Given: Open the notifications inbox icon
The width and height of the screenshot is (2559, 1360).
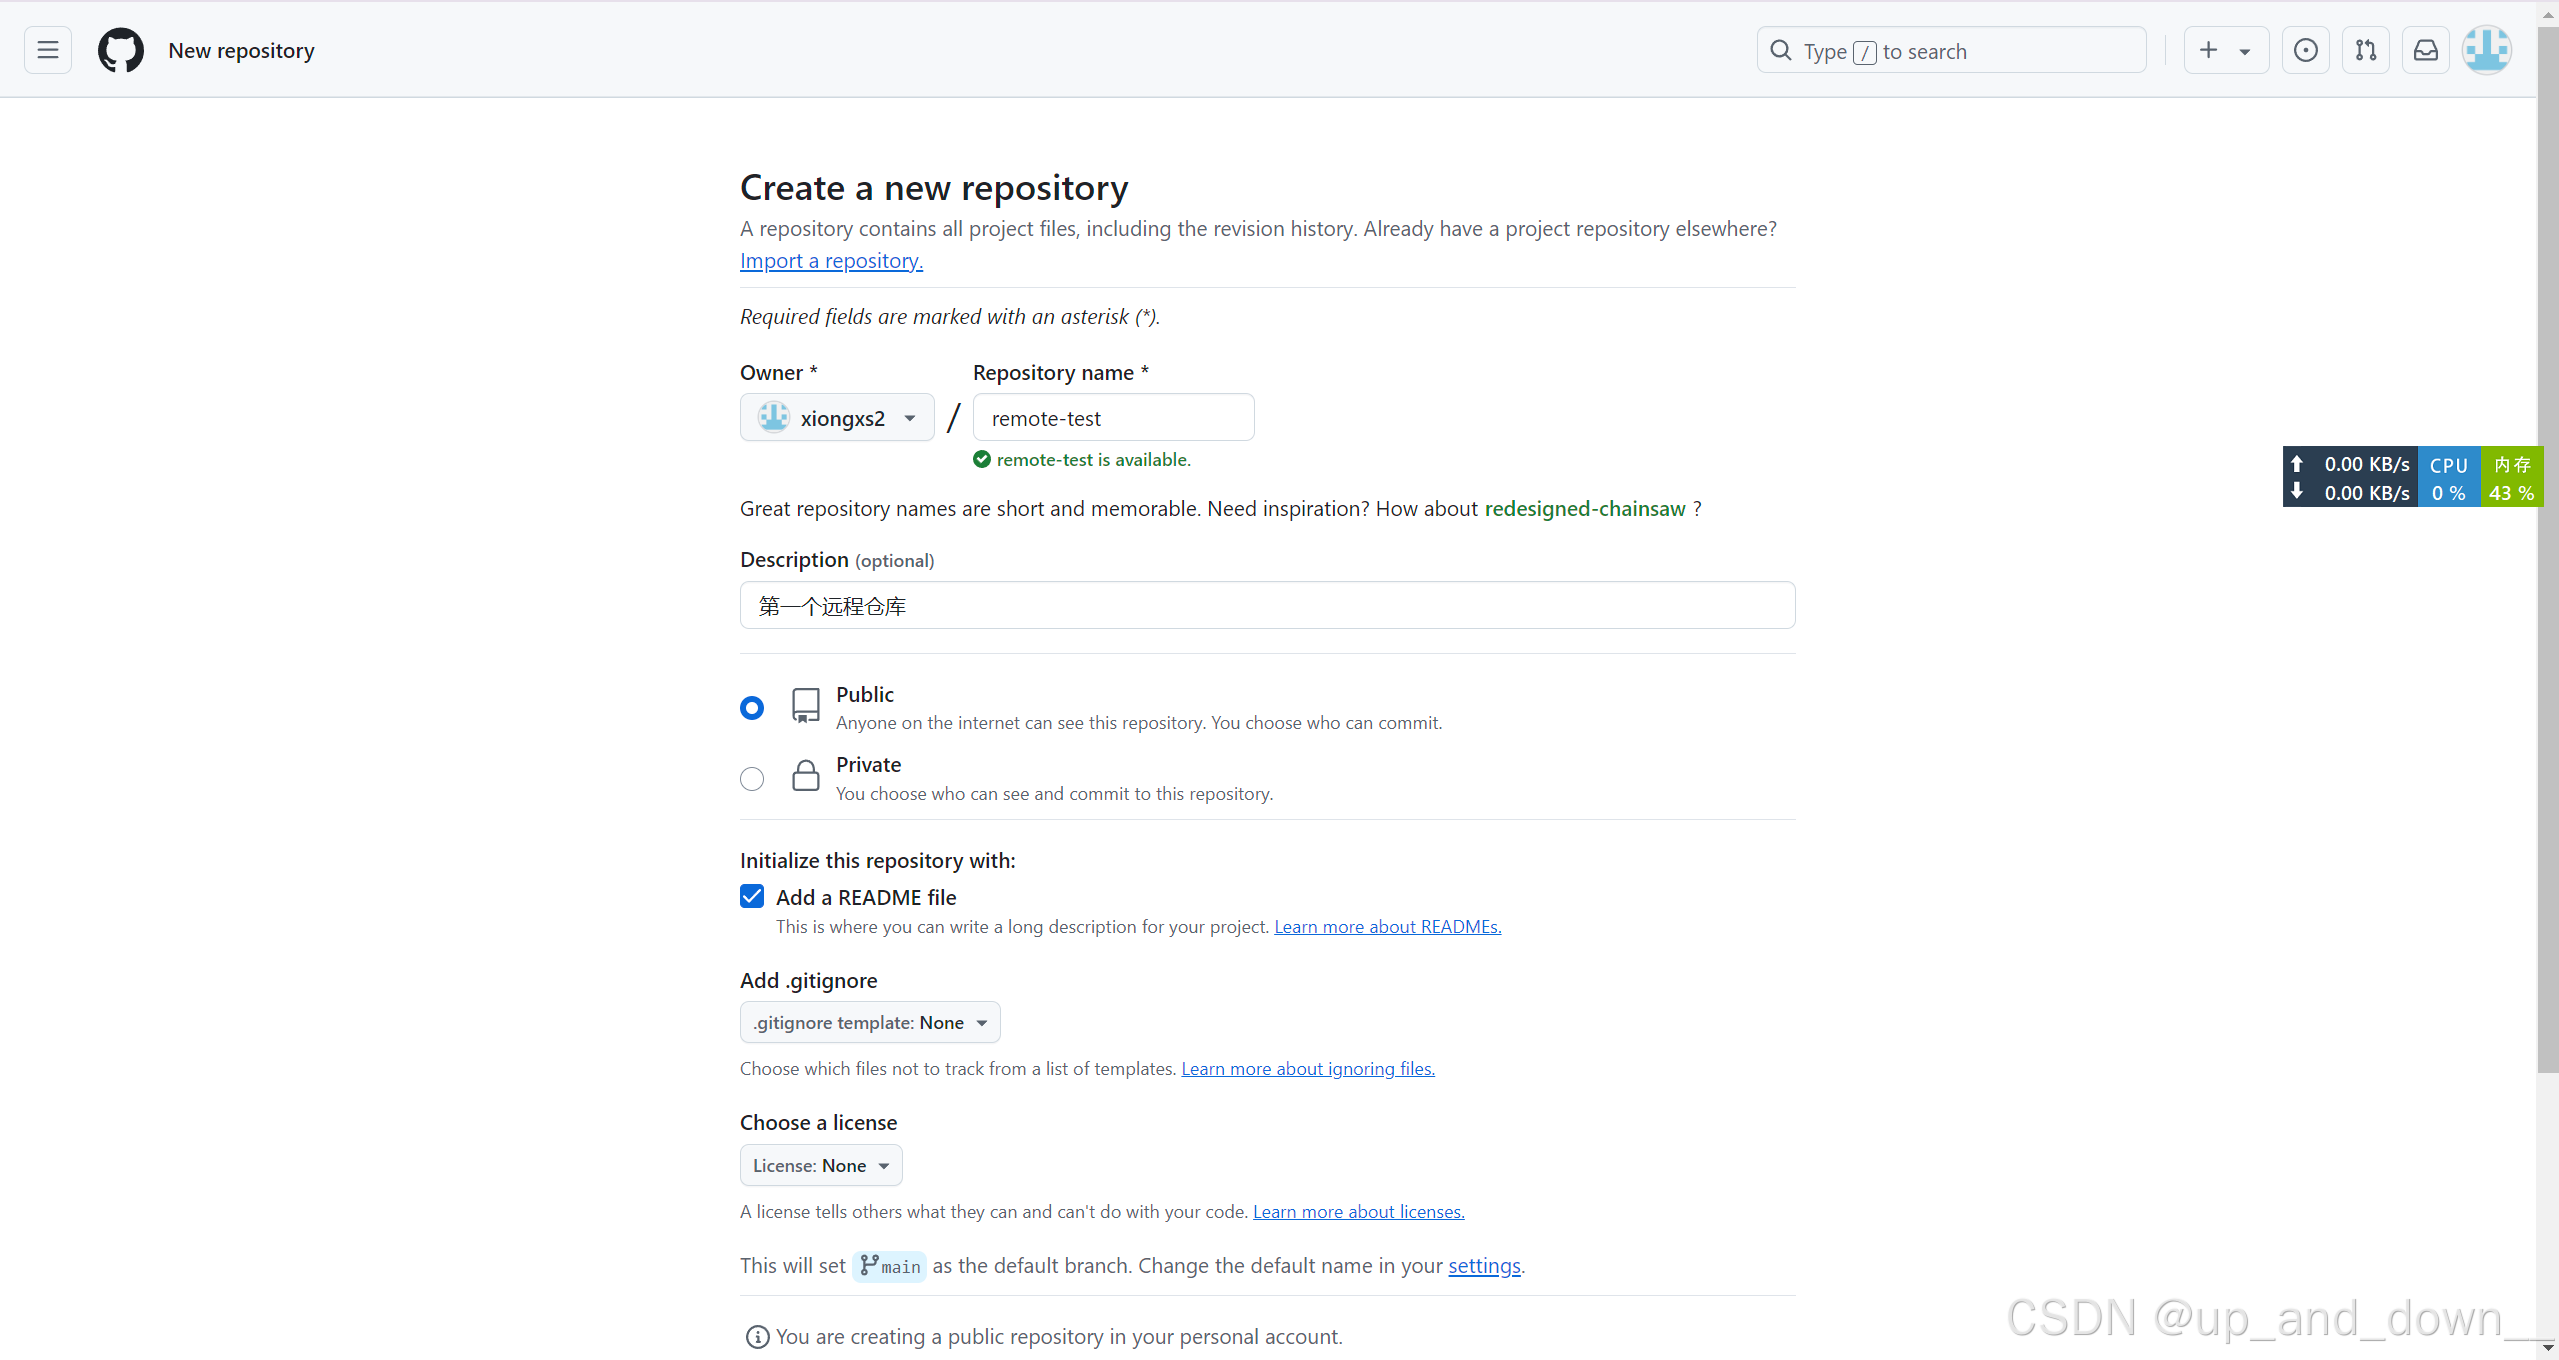Looking at the screenshot, I should 2426,50.
